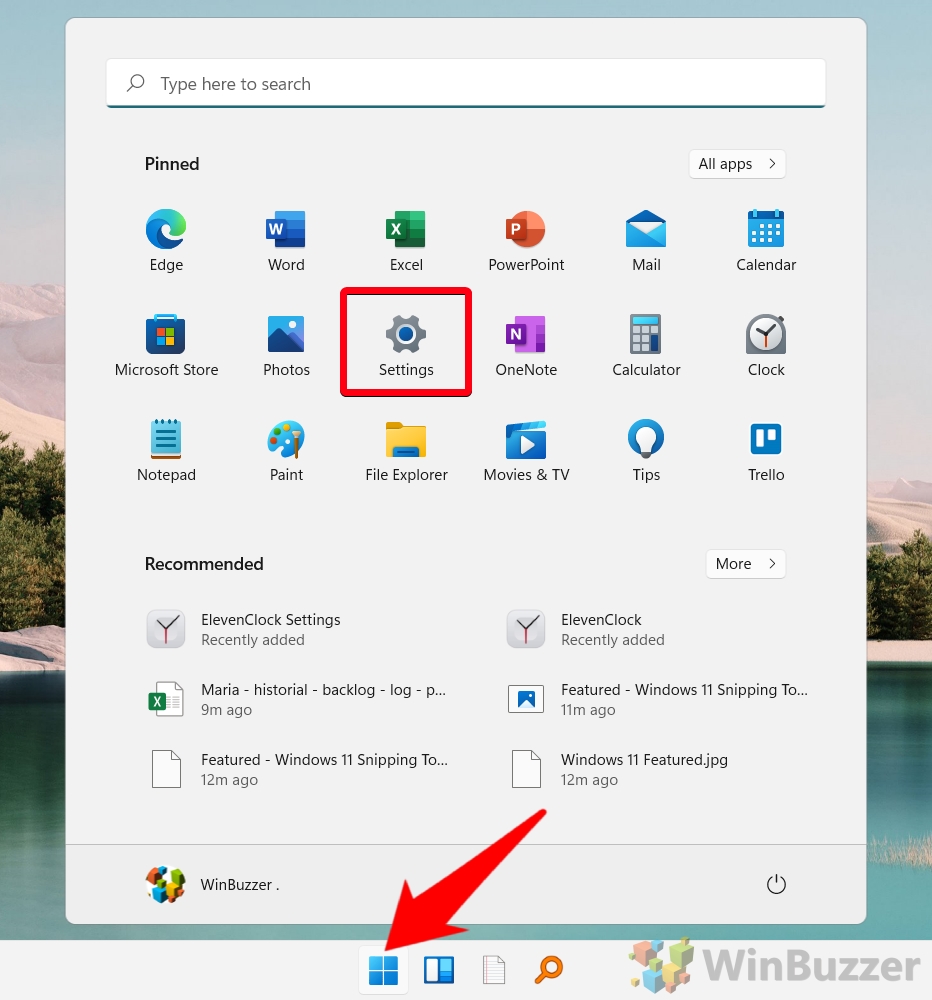Start PowerPoint from pinned apps
932x1000 pixels.
point(526,241)
